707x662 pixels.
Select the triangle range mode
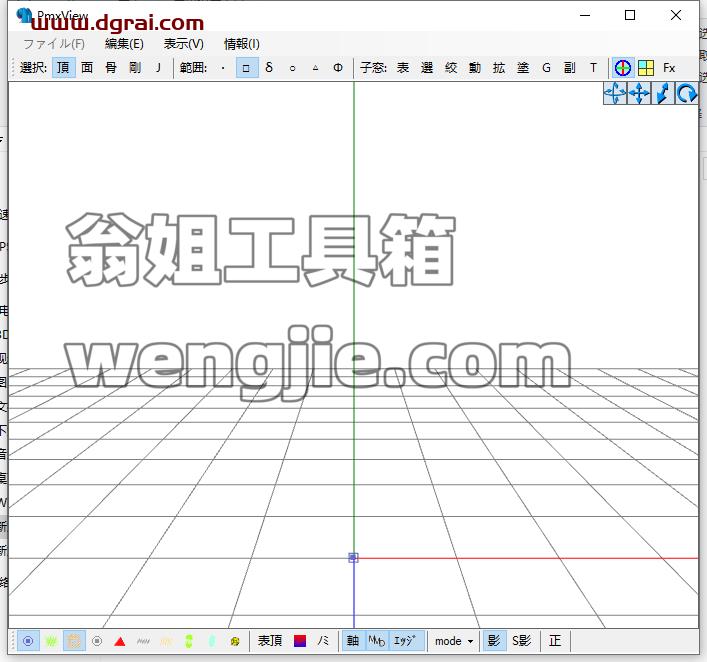click(316, 68)
